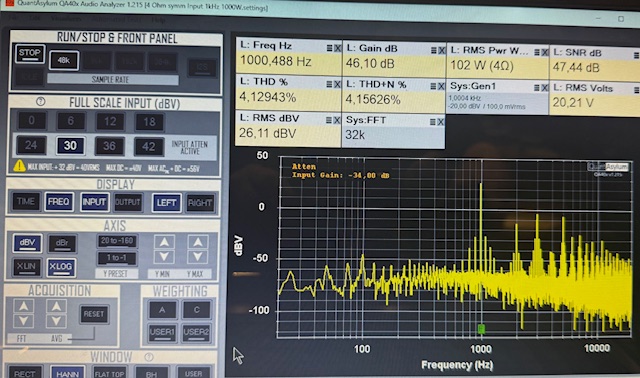Select the dBr axis unit
Image resolution: width=640 pixels, height=378 pixels.
pyautogui.click(x=62, y=243)
